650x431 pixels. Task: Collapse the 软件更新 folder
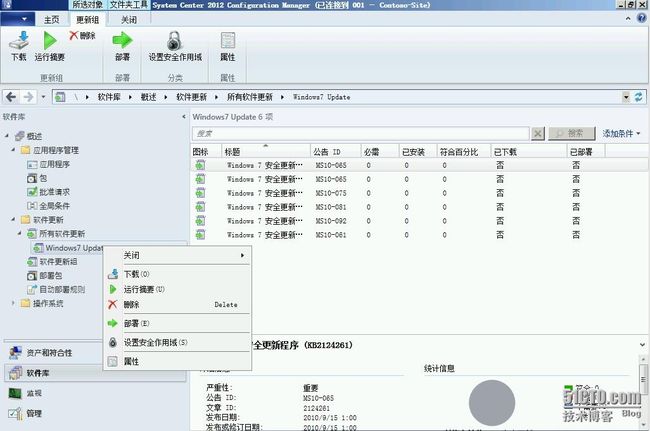point(13,219)
